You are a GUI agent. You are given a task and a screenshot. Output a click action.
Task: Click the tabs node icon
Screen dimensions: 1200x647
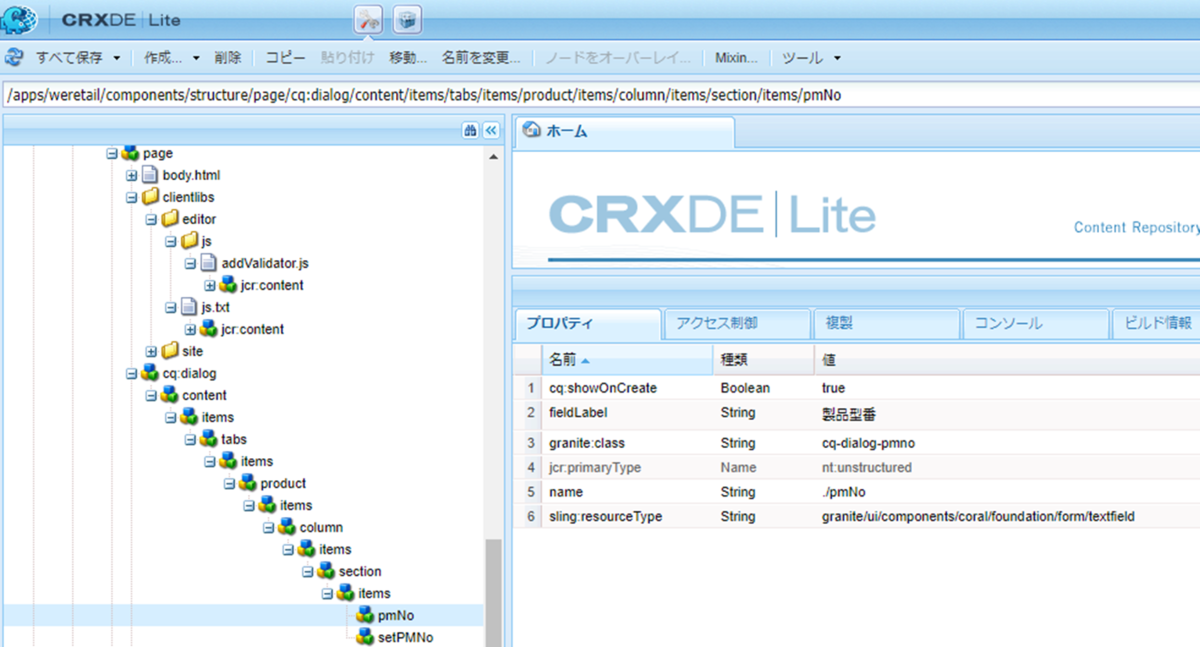208,439
